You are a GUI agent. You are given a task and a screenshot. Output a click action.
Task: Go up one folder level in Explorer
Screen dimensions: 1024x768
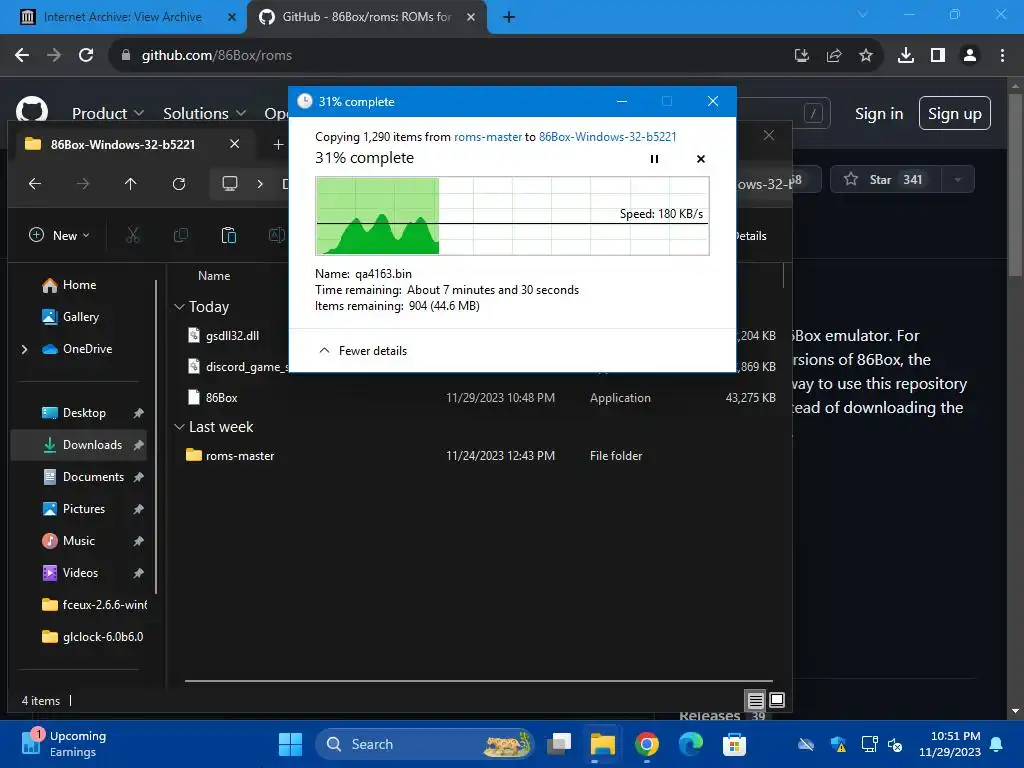131,184
